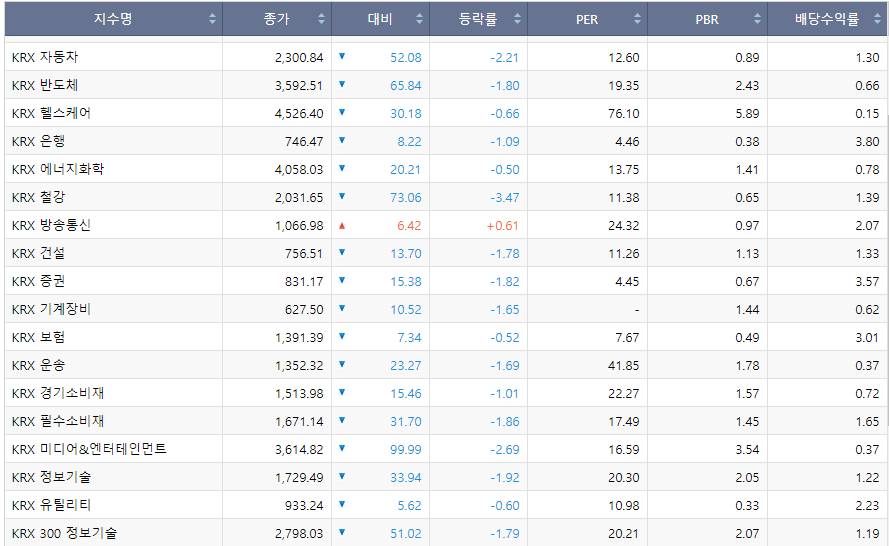The width and height of the screenshot is (889, 546).
Task: Click the red up arrow in KRX 방송통신 row
Action: 342,226
